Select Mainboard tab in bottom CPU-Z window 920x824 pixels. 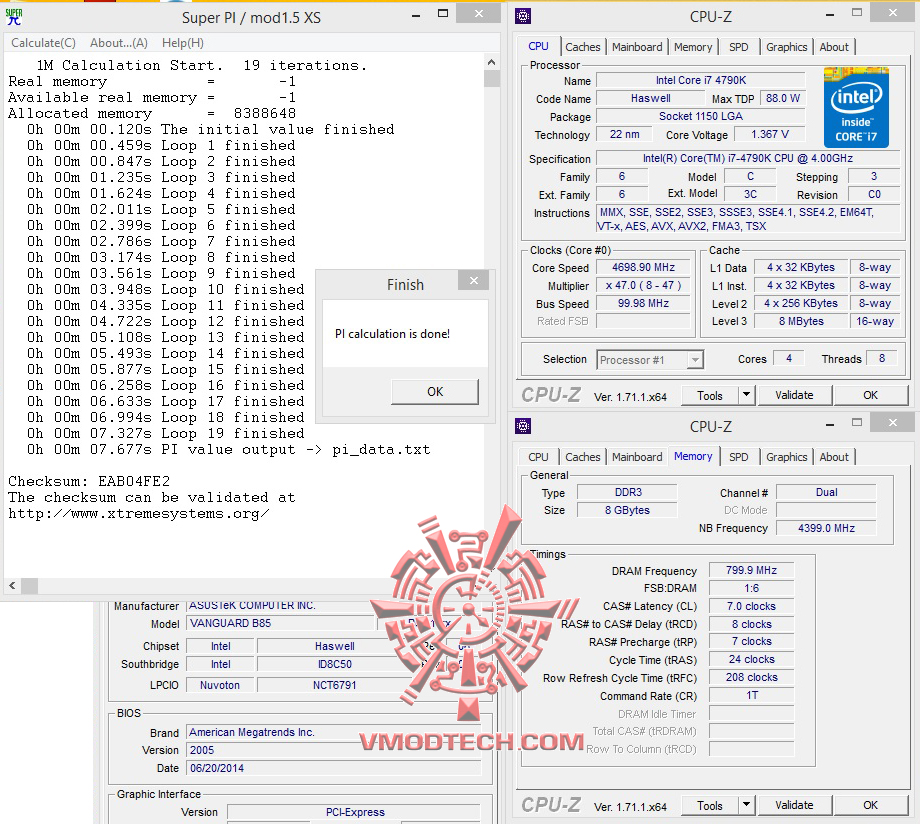tap(637, 457)
